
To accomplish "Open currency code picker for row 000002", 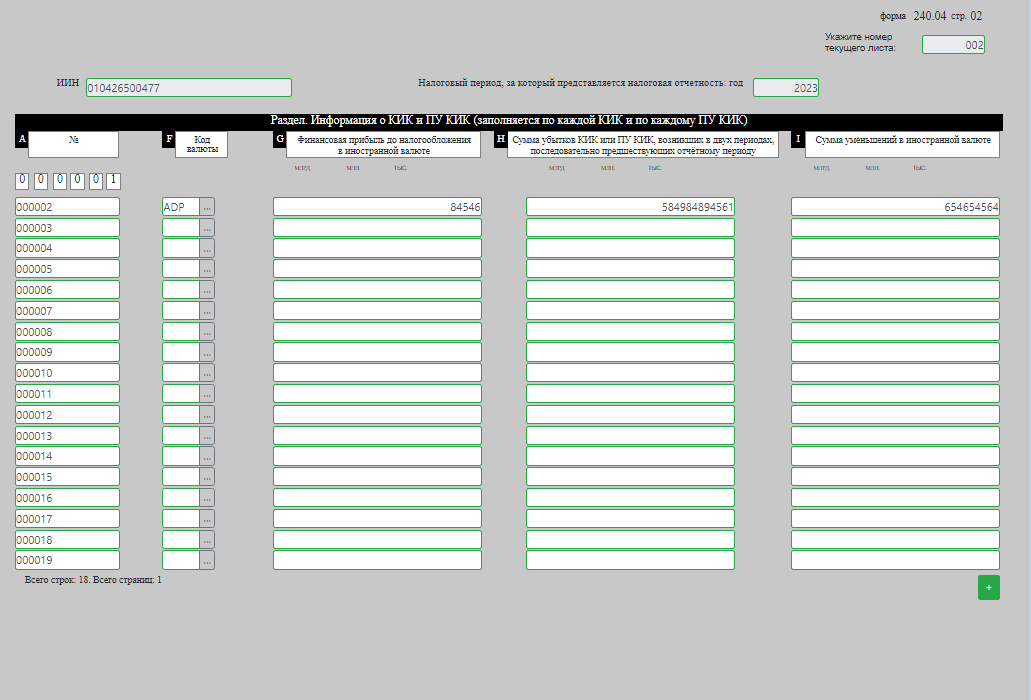I will tap(206, 207).
